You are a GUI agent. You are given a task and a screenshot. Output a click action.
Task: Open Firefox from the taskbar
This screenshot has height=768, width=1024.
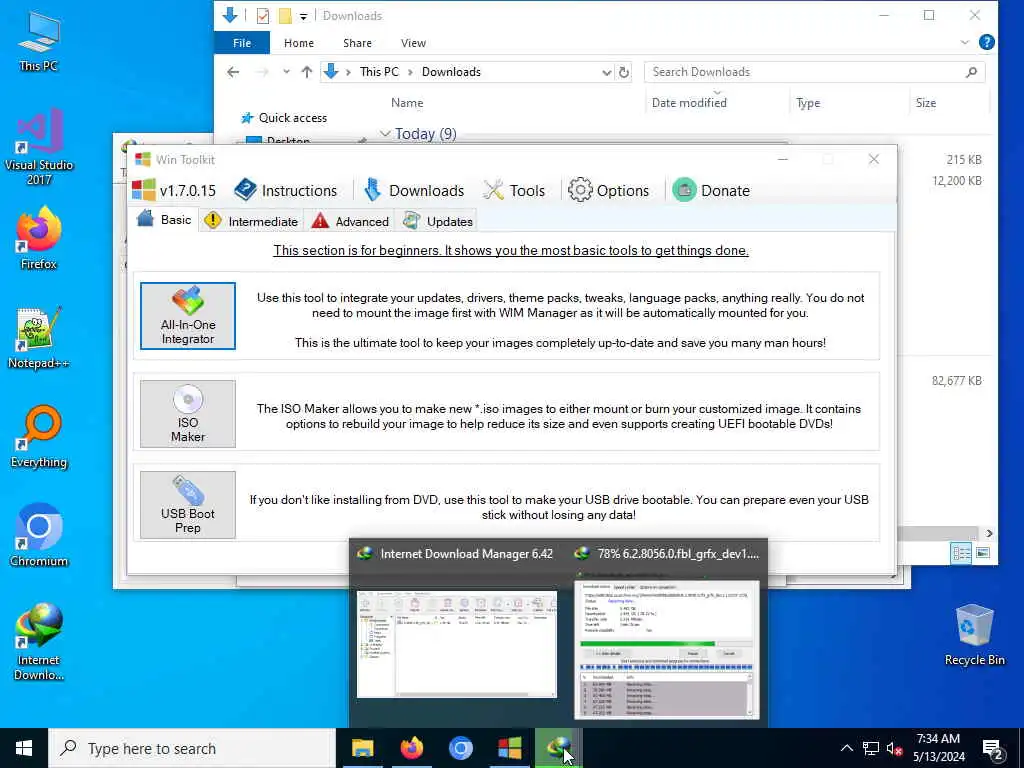[x=411, y=748]
